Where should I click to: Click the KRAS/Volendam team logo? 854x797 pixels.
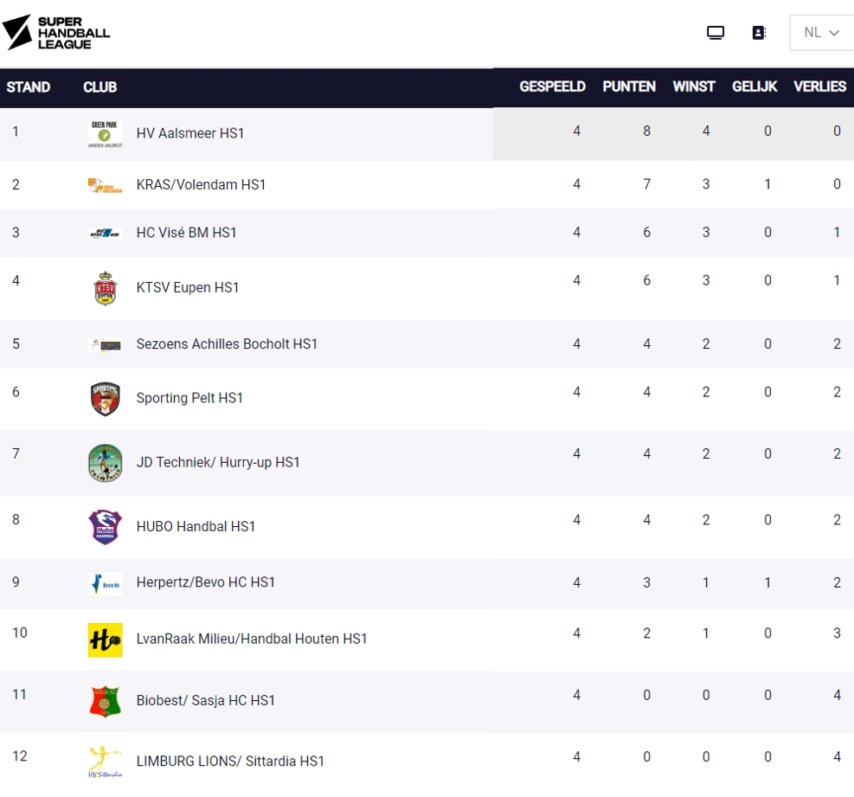[x=104, y=184]
